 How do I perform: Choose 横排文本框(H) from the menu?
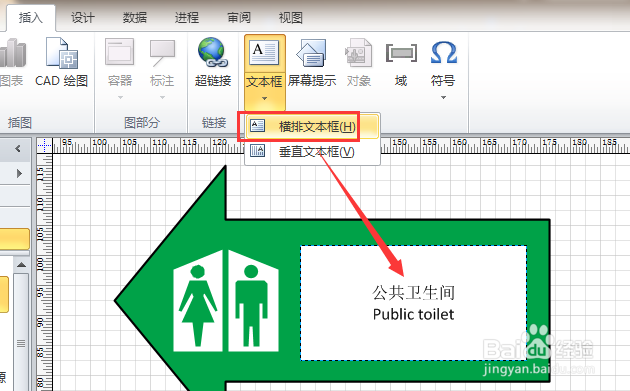312,127
